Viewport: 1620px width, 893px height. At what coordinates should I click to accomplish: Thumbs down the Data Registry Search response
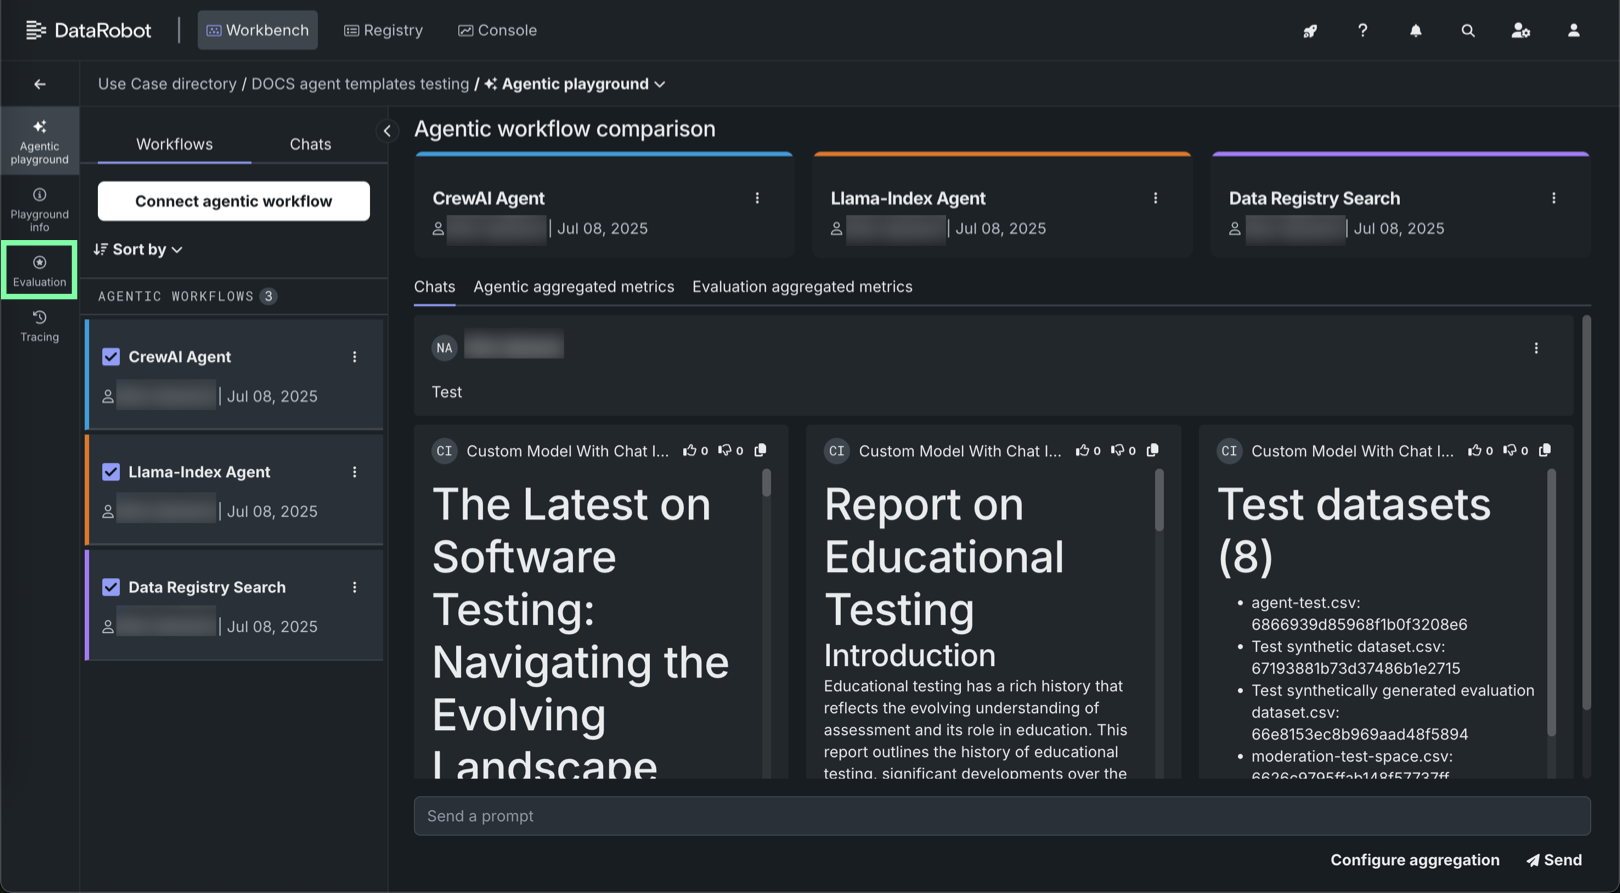[x=1509, y=451]
